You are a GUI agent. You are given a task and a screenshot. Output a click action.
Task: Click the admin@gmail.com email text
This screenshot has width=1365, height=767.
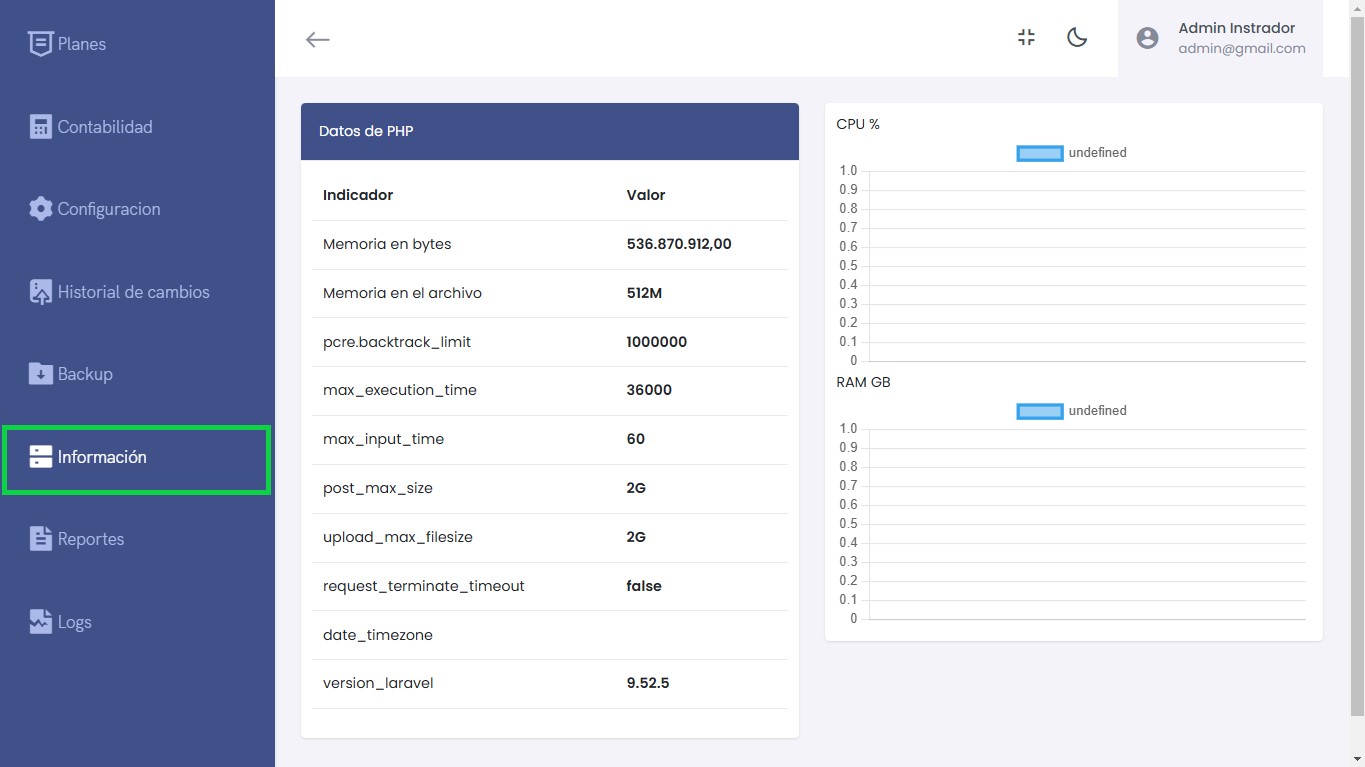tap(1241, 48)
